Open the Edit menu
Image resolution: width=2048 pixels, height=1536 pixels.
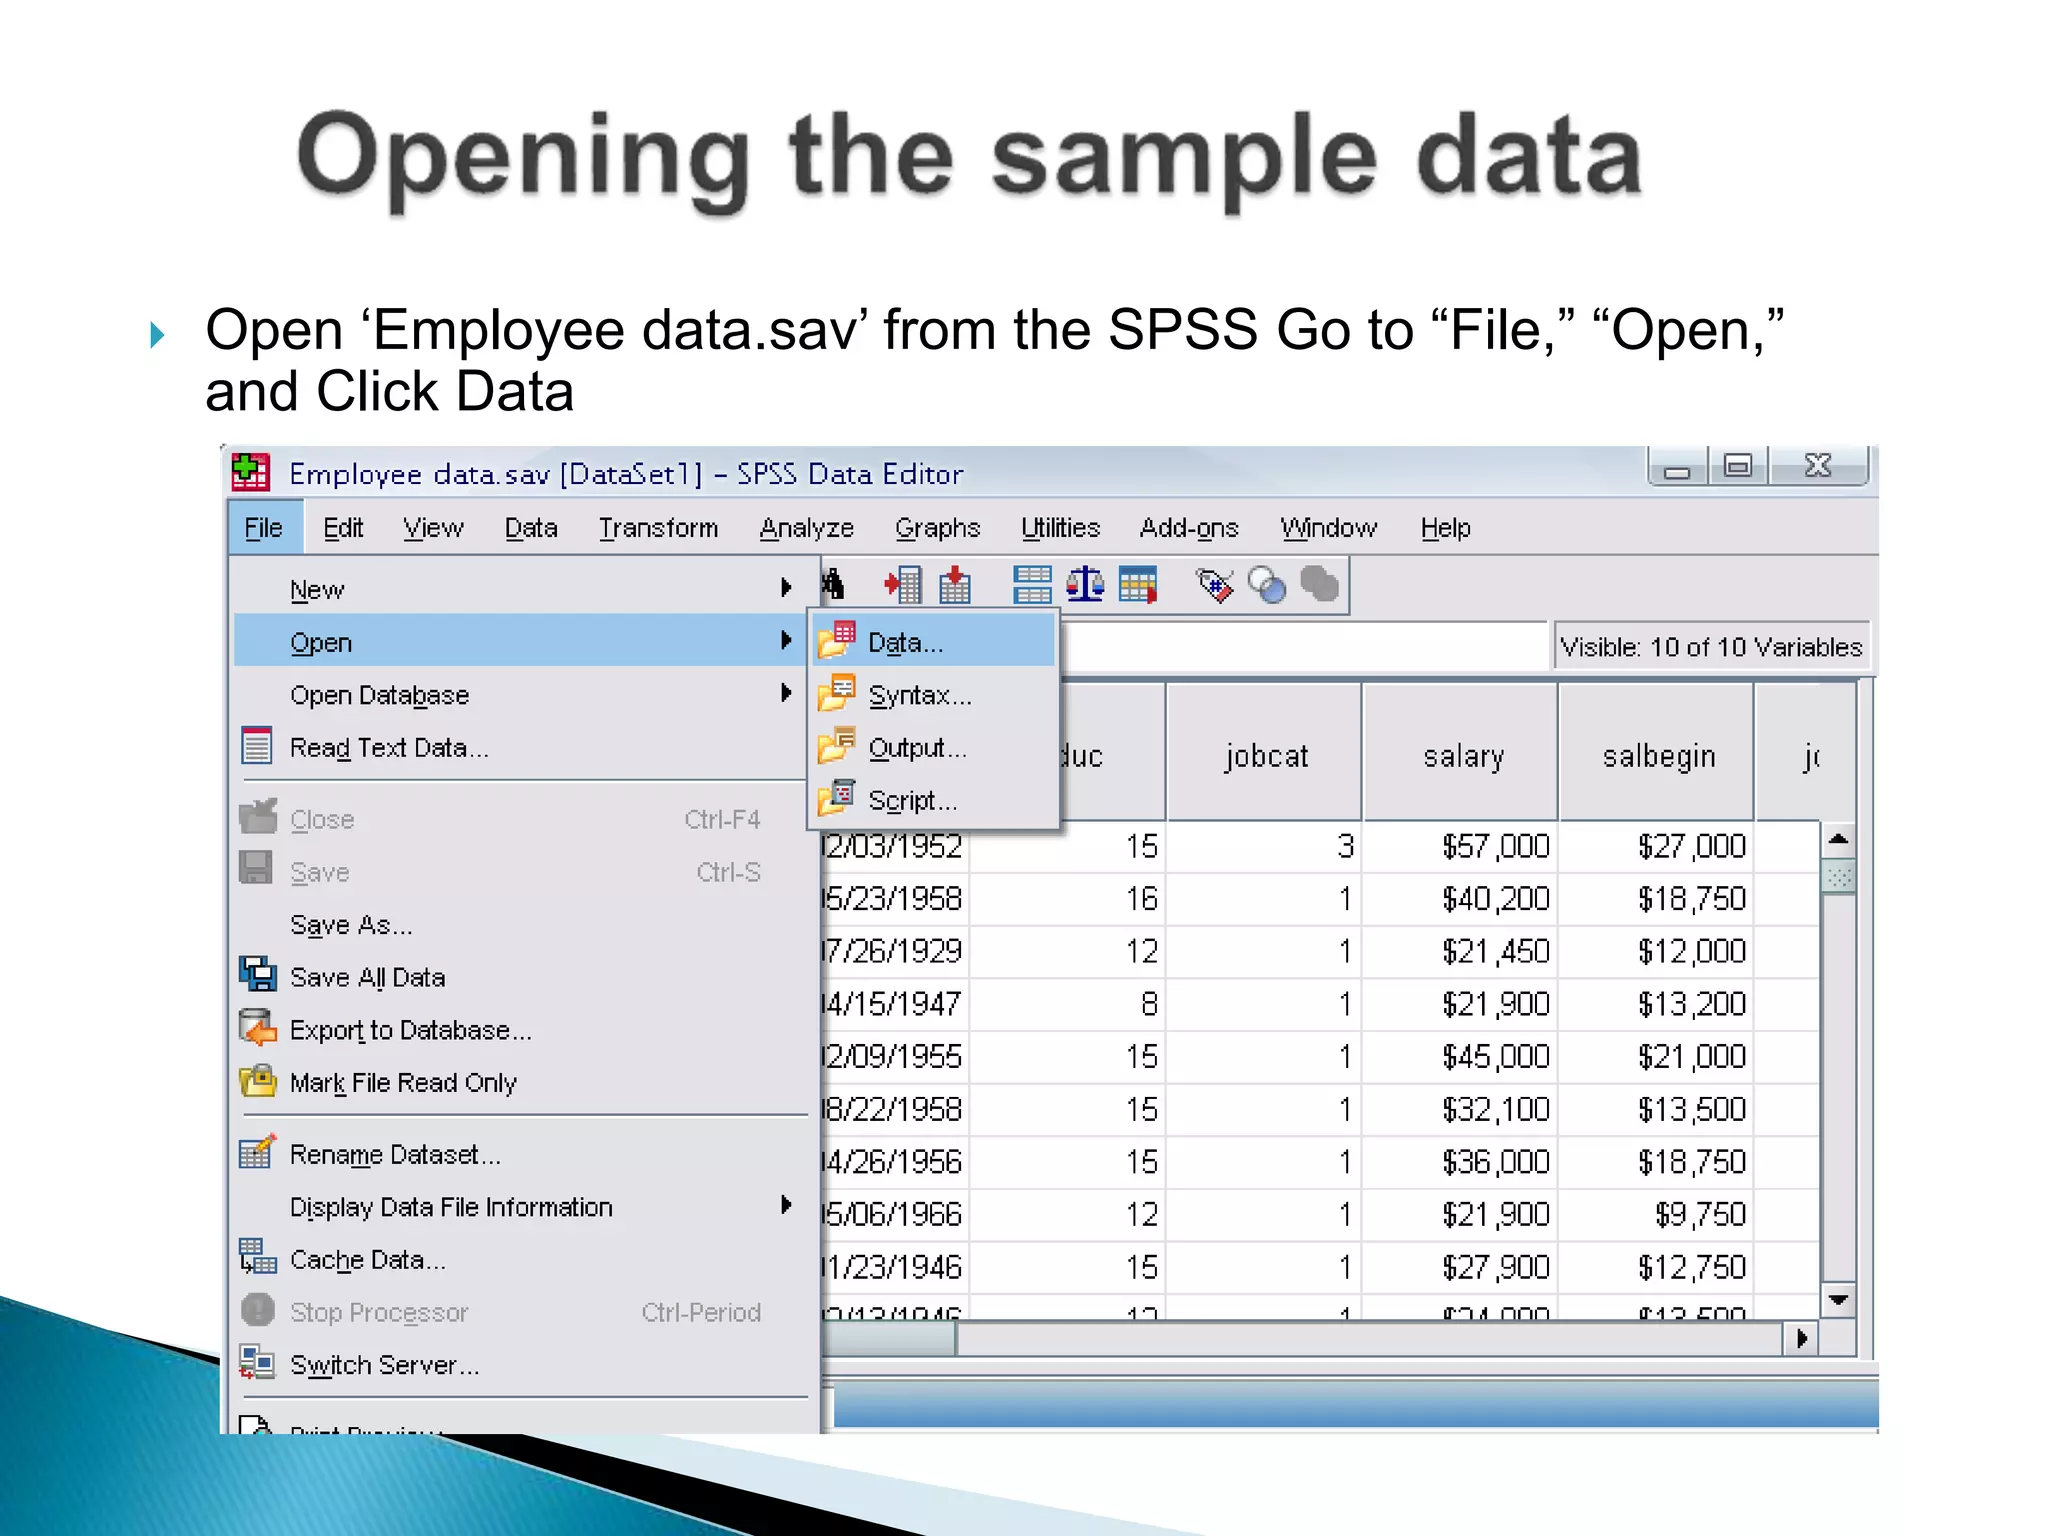tap(343, 528)
